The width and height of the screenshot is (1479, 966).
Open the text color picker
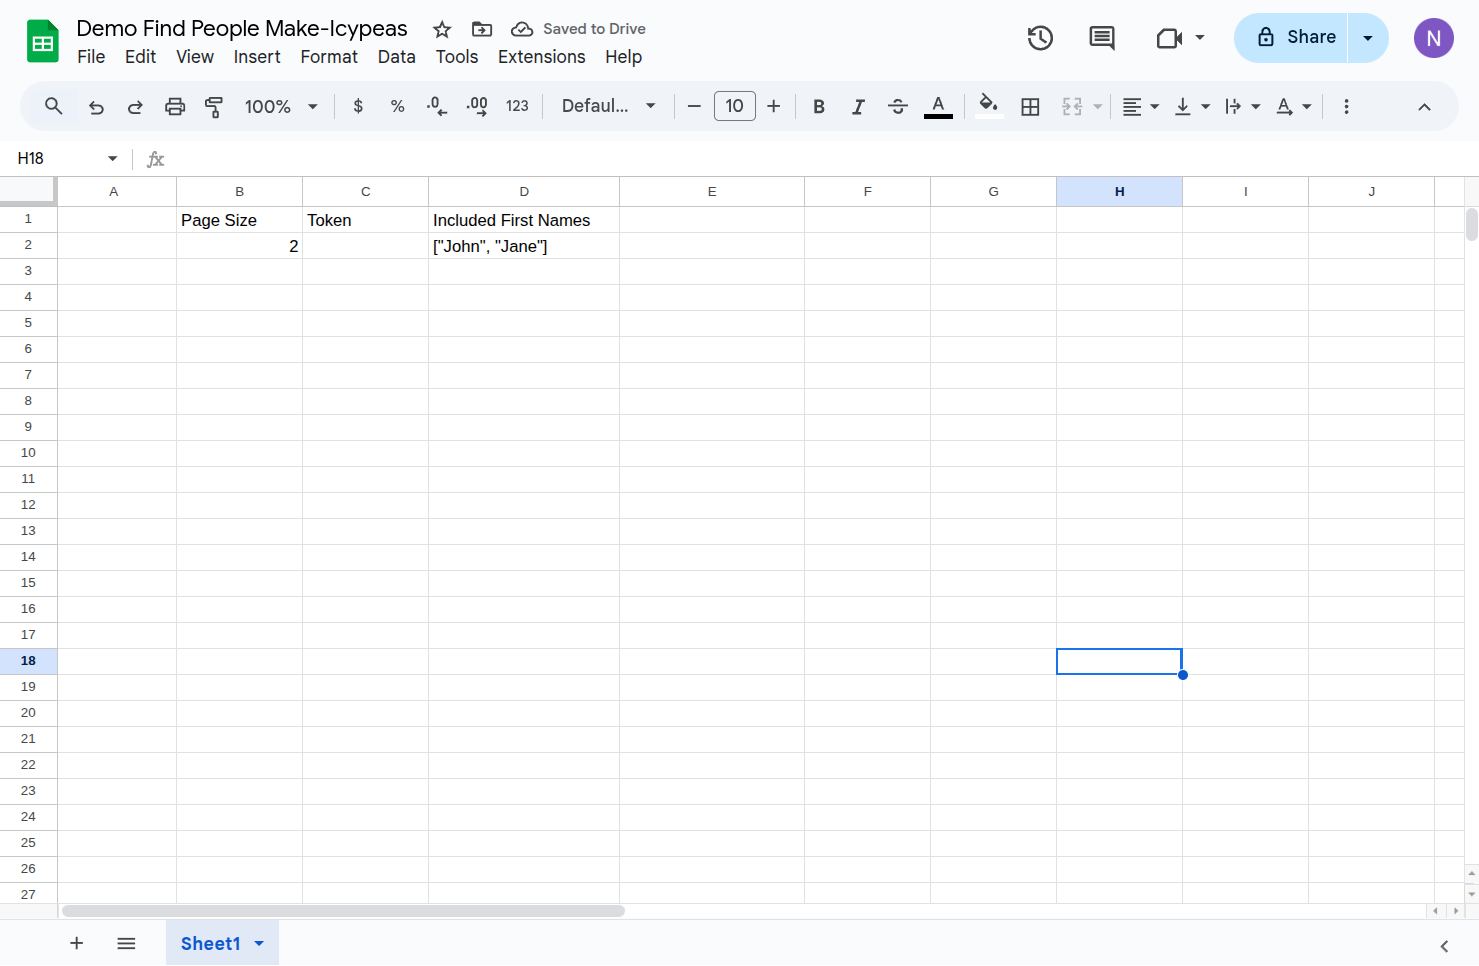click(938, 106)
